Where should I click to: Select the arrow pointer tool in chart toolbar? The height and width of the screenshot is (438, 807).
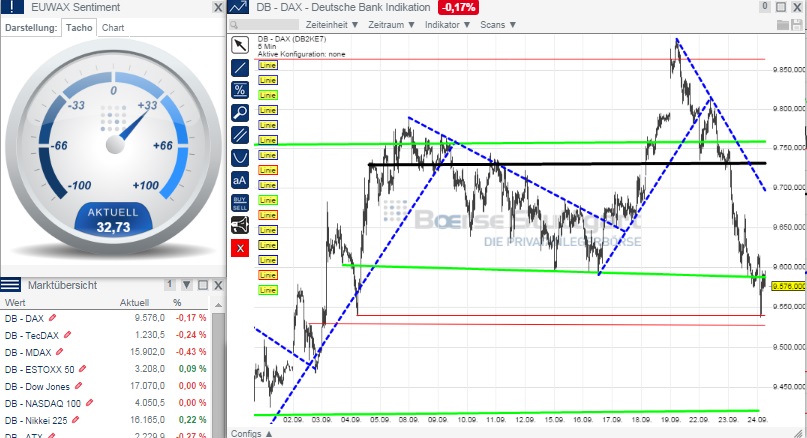(240, 45)
